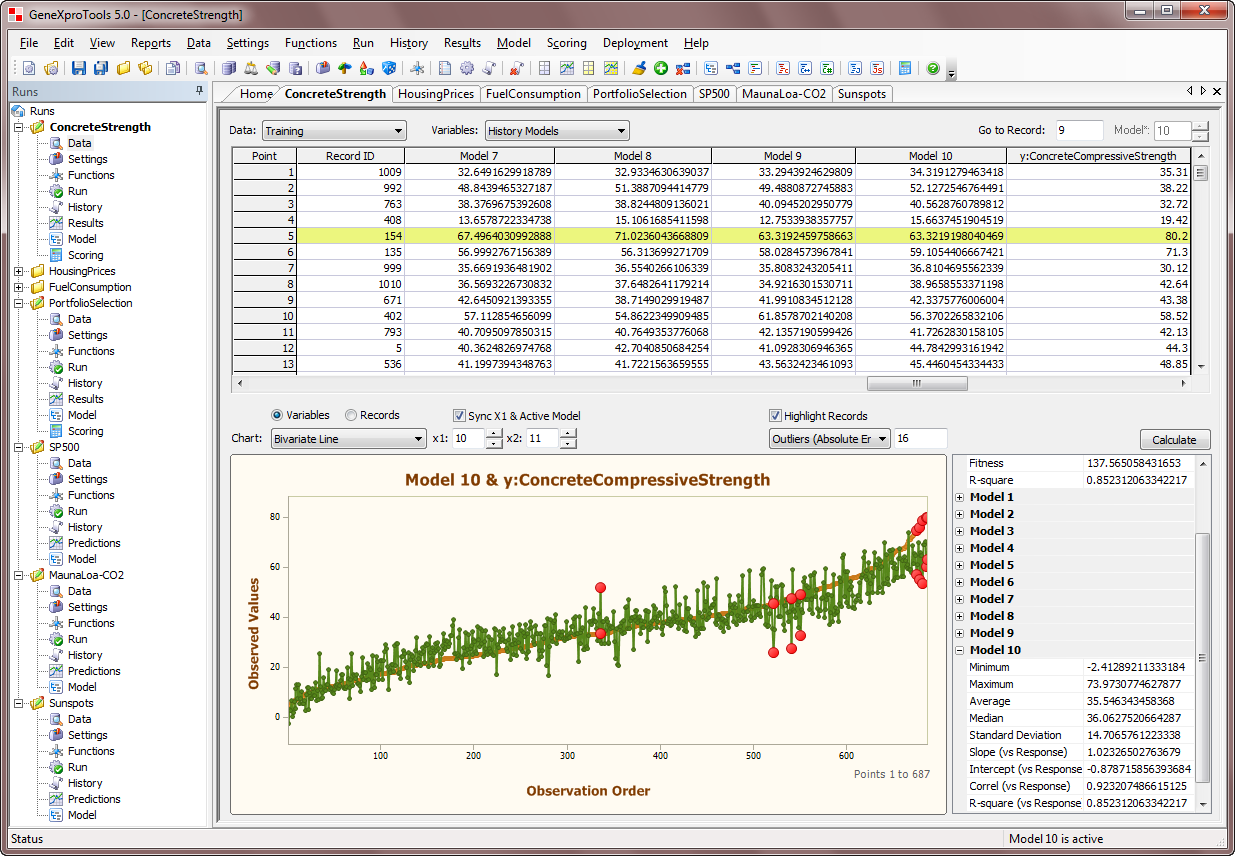Expand Model 1 in statistics panel

tap(960, 497)
